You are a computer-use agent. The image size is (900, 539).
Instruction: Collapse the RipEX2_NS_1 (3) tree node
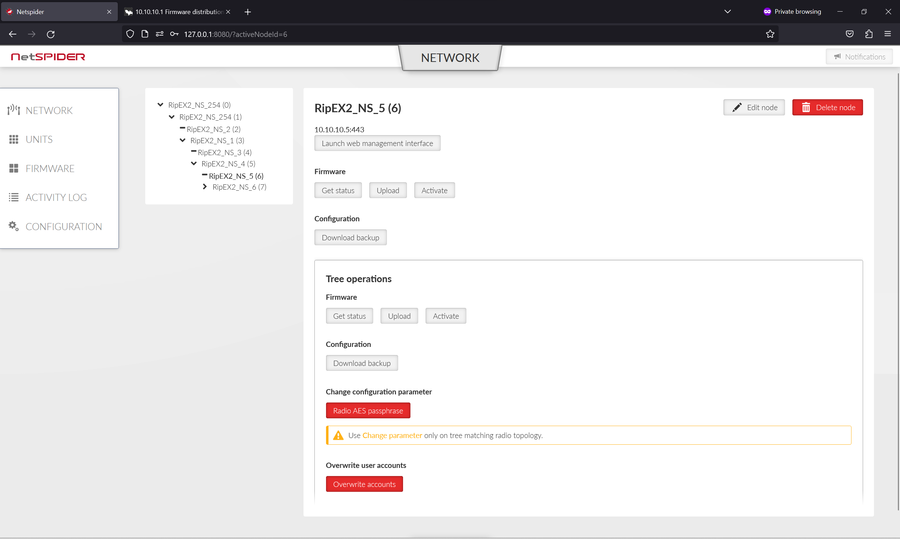pos(183,141)
